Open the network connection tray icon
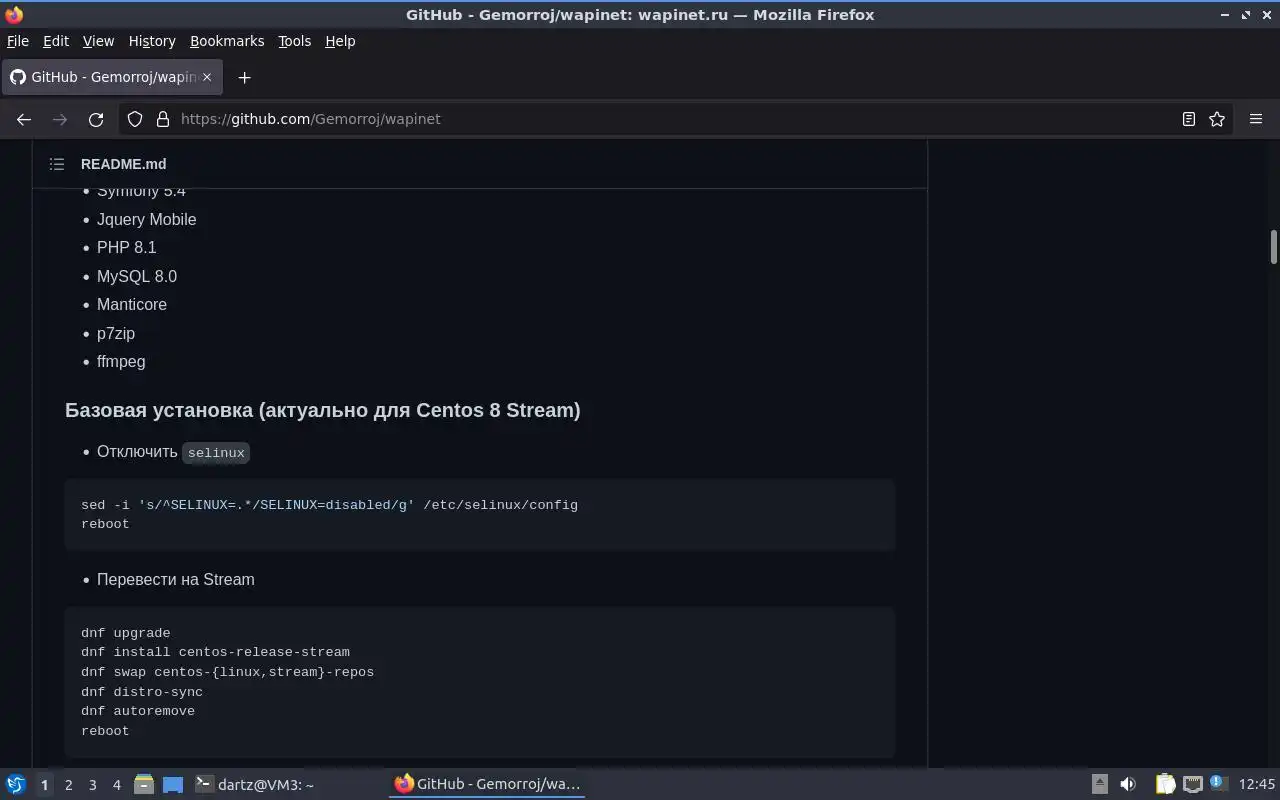The height and width of the screenshot is (800, 1280). coord(1192,785)
